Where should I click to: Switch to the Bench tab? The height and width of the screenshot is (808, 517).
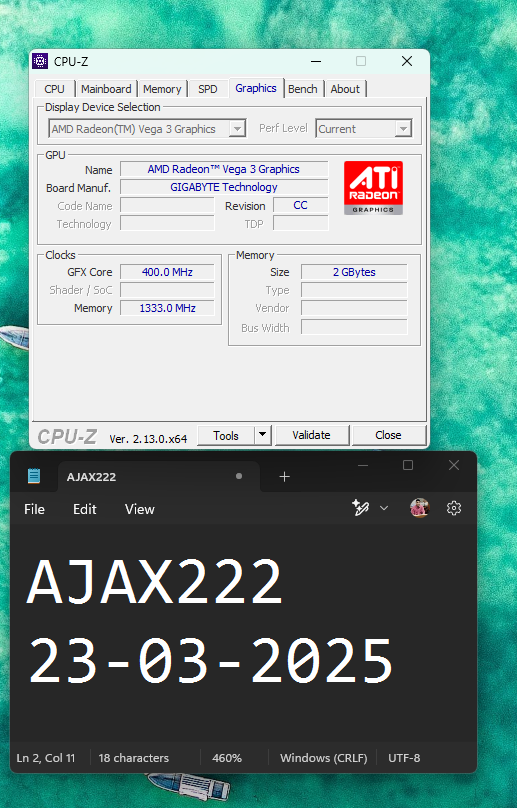point(303,89)
